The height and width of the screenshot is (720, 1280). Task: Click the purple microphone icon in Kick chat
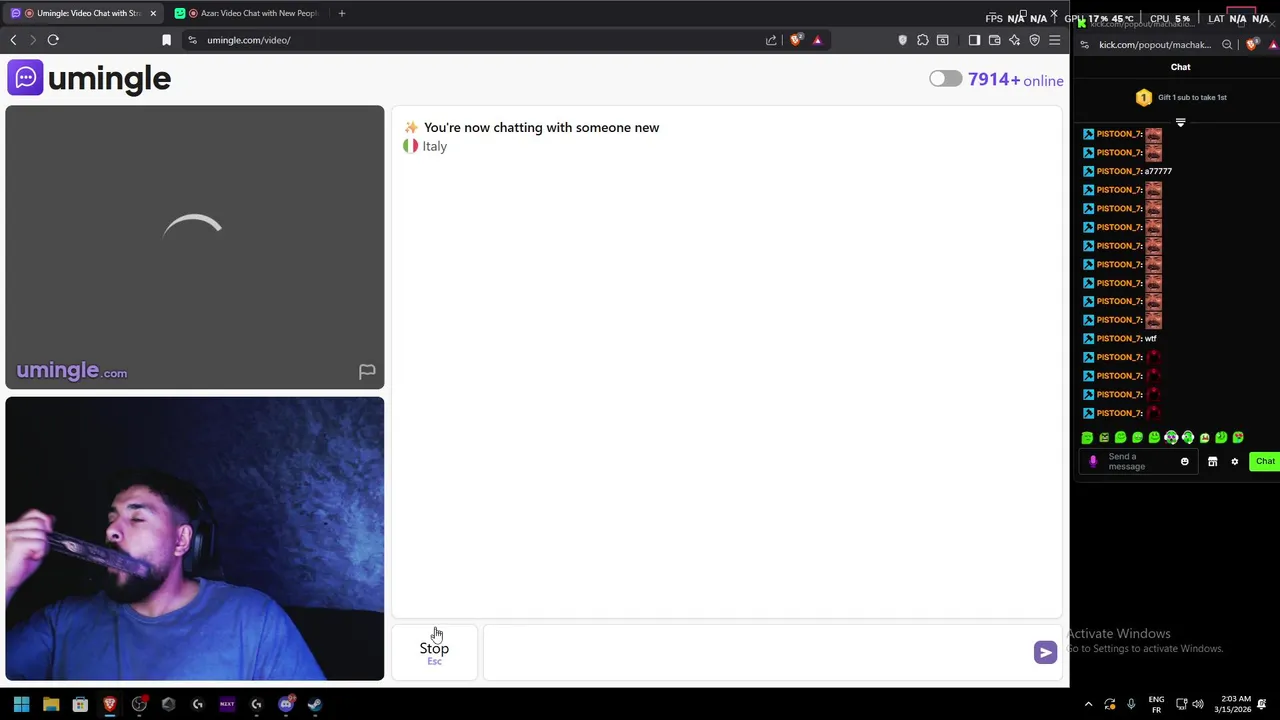click(1093, 462)
